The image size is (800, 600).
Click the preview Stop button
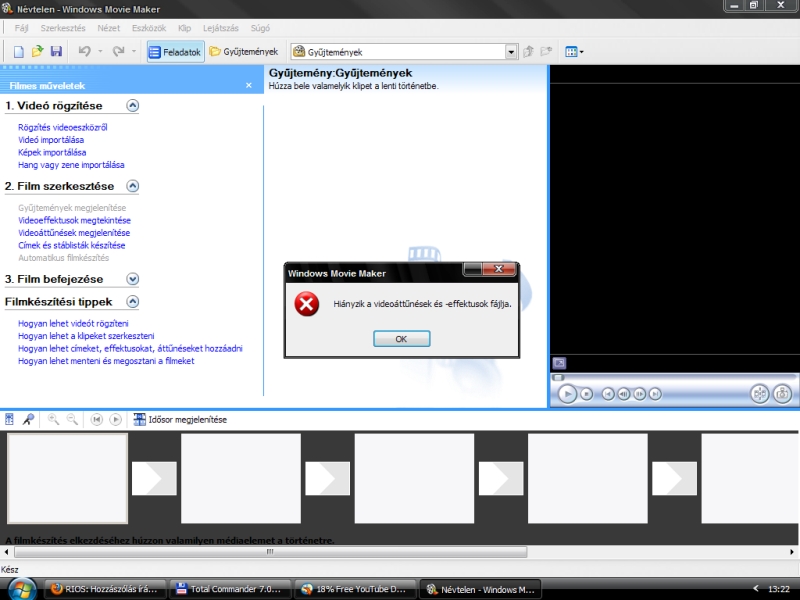tap(587, 394)
